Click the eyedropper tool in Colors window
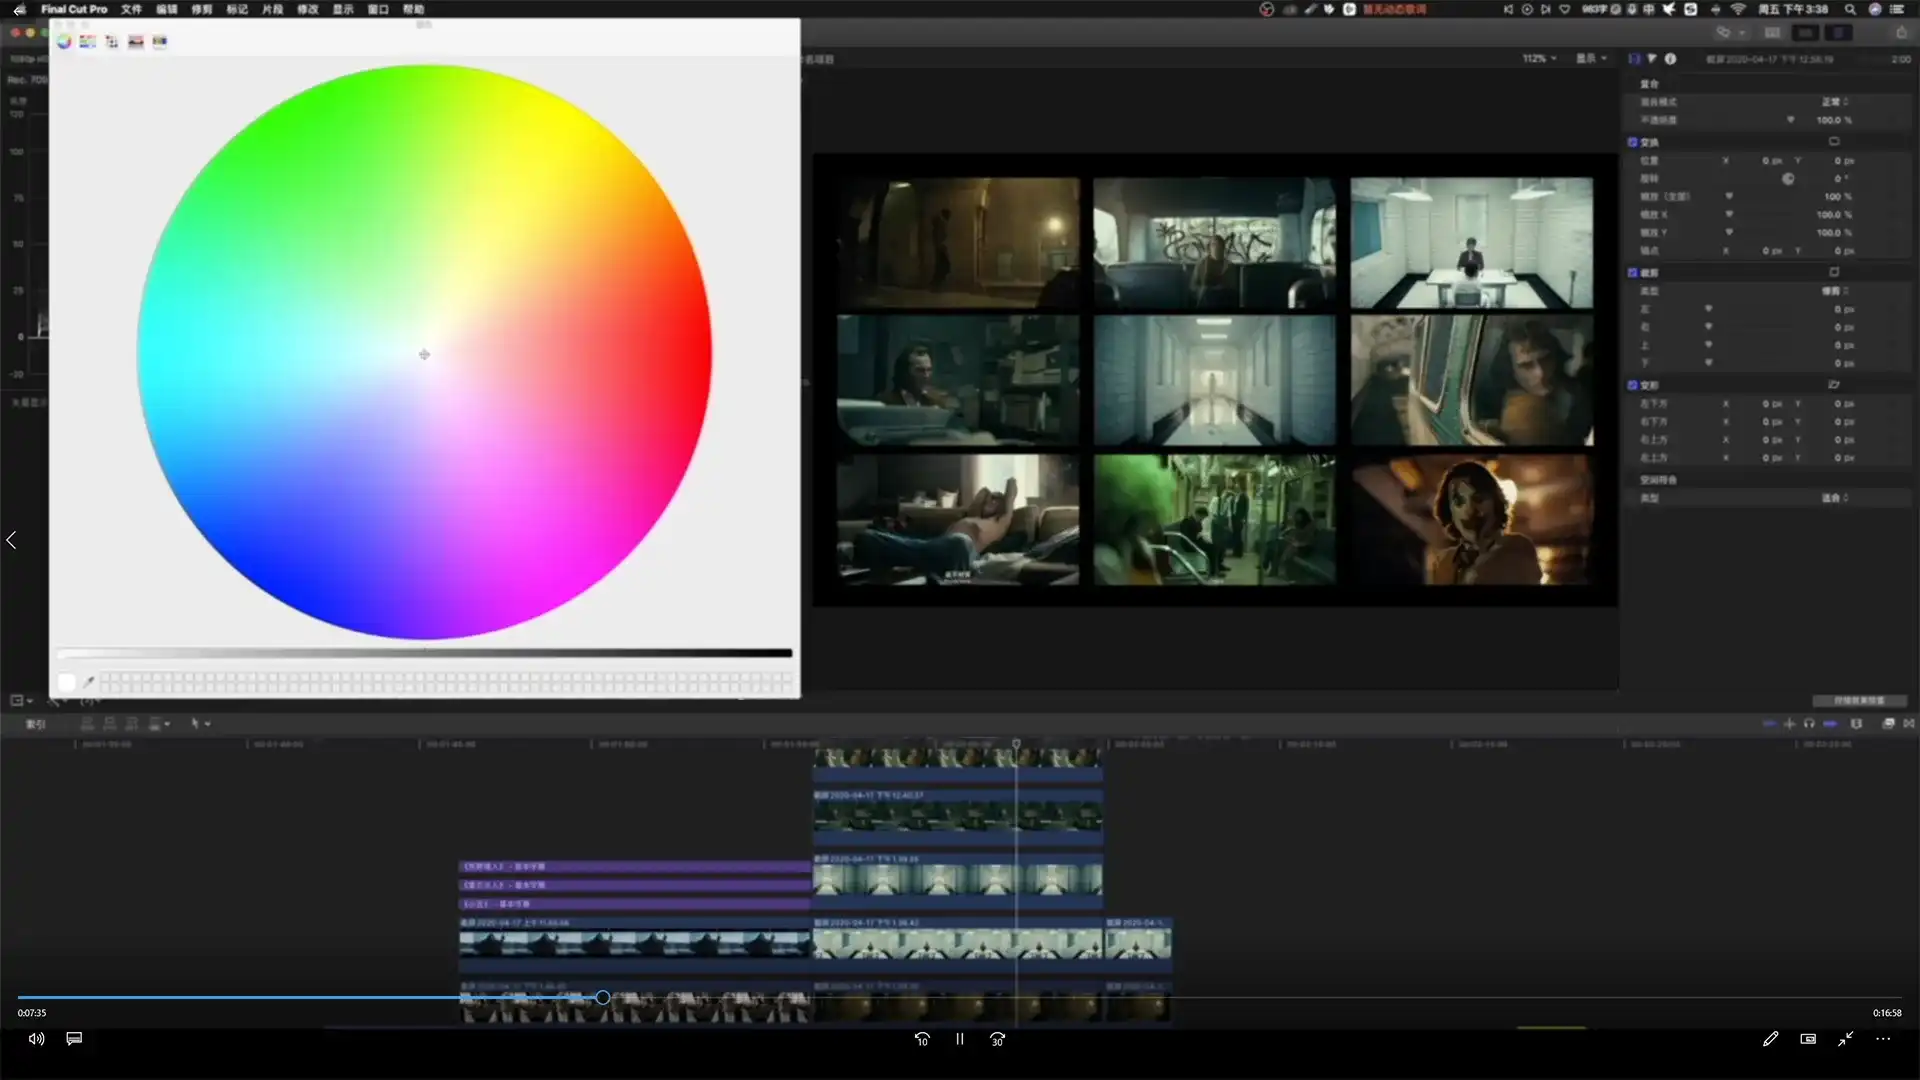Viewport: 1920px width, 1080px height. 89,682
